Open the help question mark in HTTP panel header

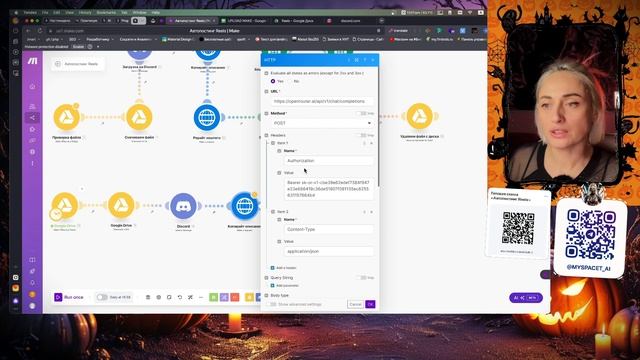point(365,60)
